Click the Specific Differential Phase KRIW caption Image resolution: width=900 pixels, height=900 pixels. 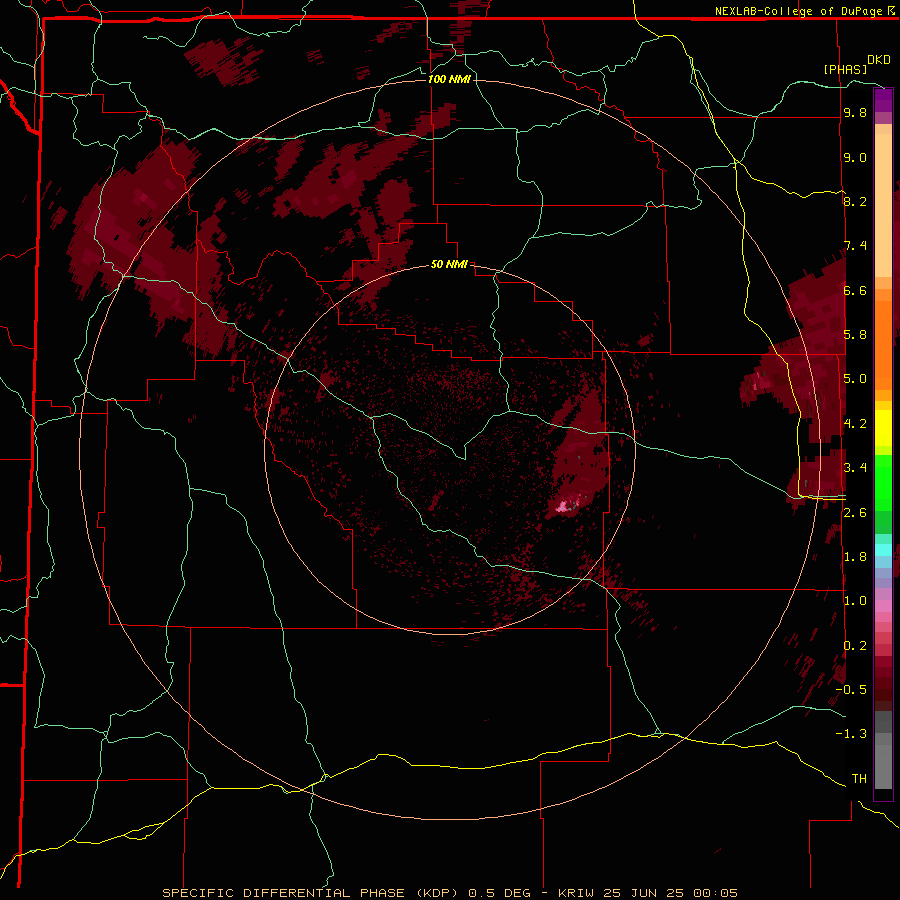(x=449, y=893)
